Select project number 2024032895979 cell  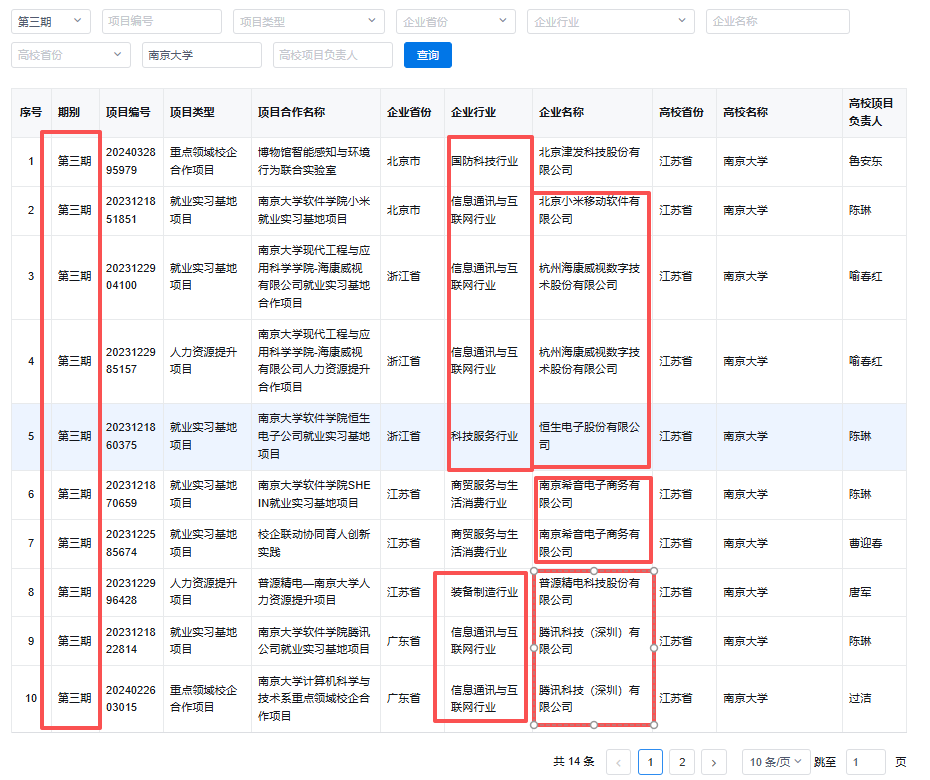pos(131,161)
